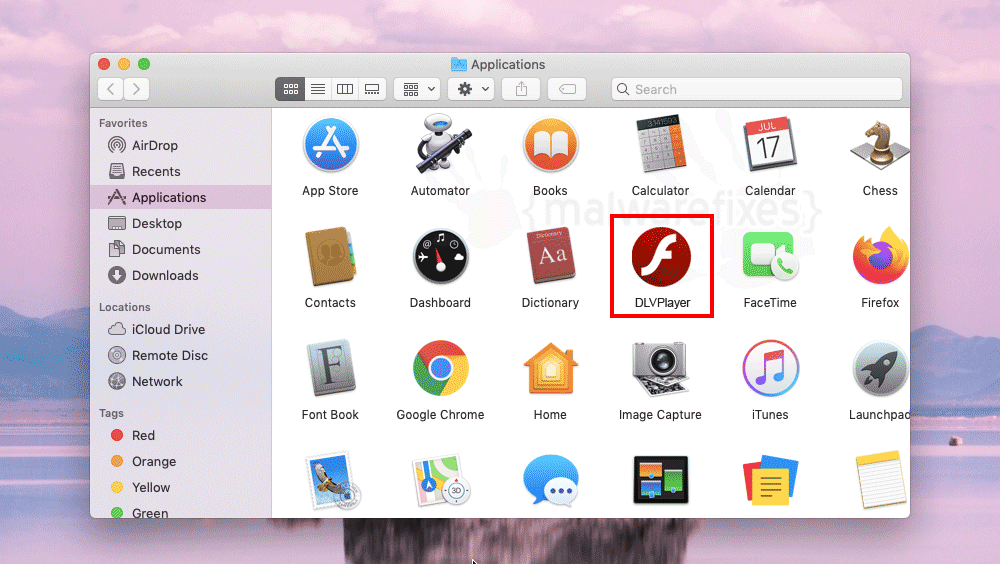Open the group-by arrangement dropdown
Screen dimensions: 1000x564
click(x=418, y=89)
